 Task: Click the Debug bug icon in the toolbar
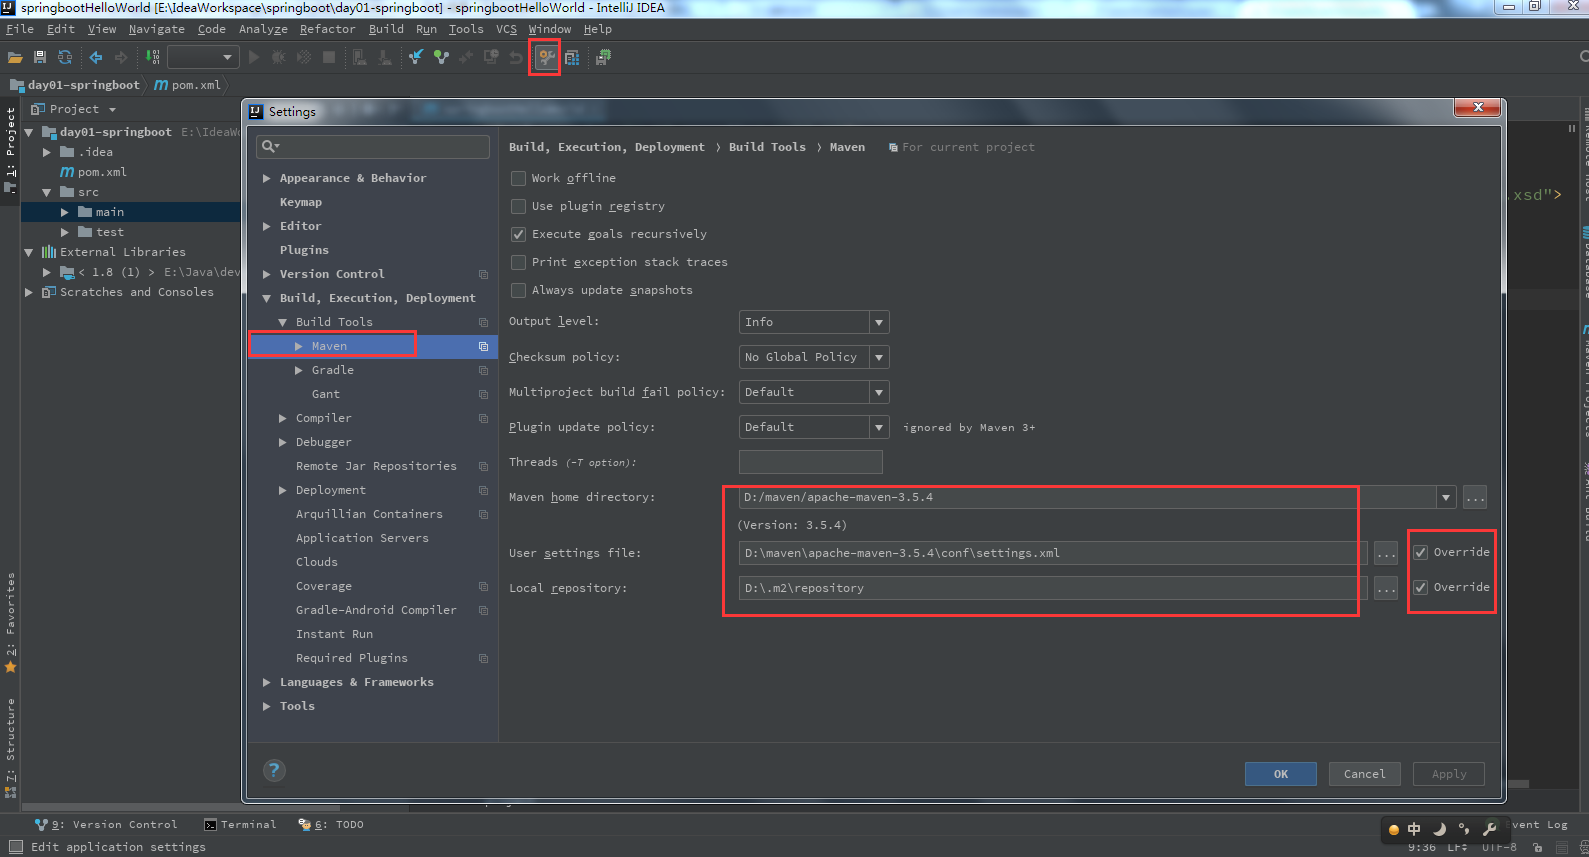click(279, 58)
